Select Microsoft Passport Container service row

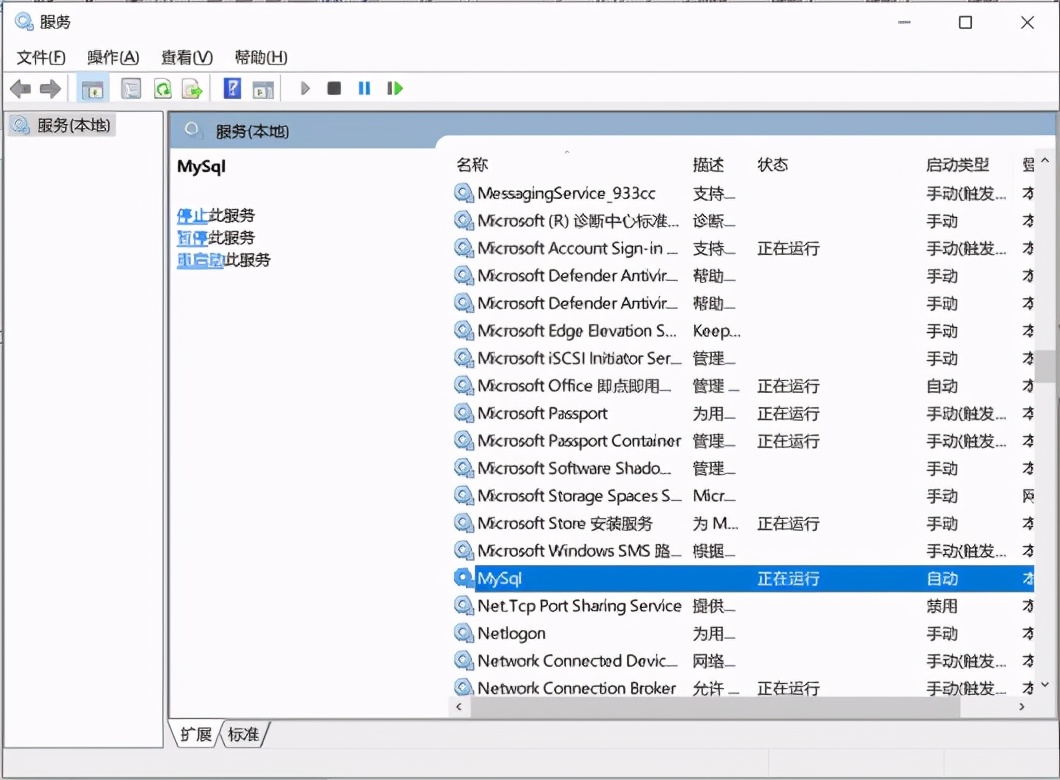(x=743, y=441)
